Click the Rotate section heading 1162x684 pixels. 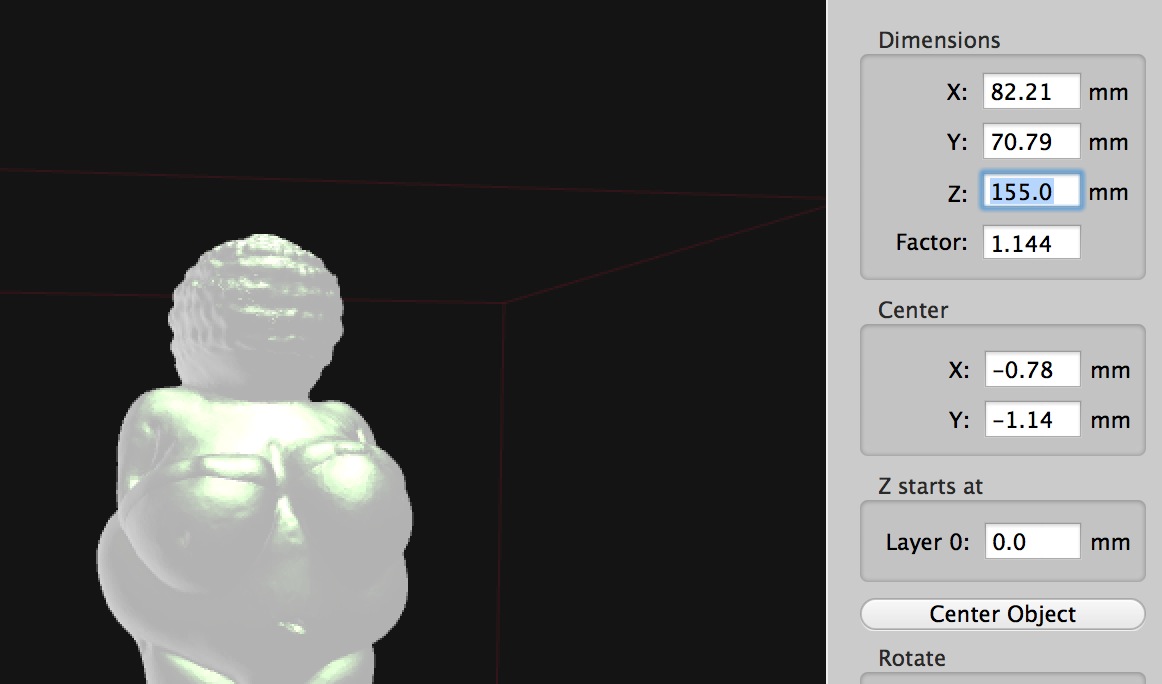tap(911, 658)
